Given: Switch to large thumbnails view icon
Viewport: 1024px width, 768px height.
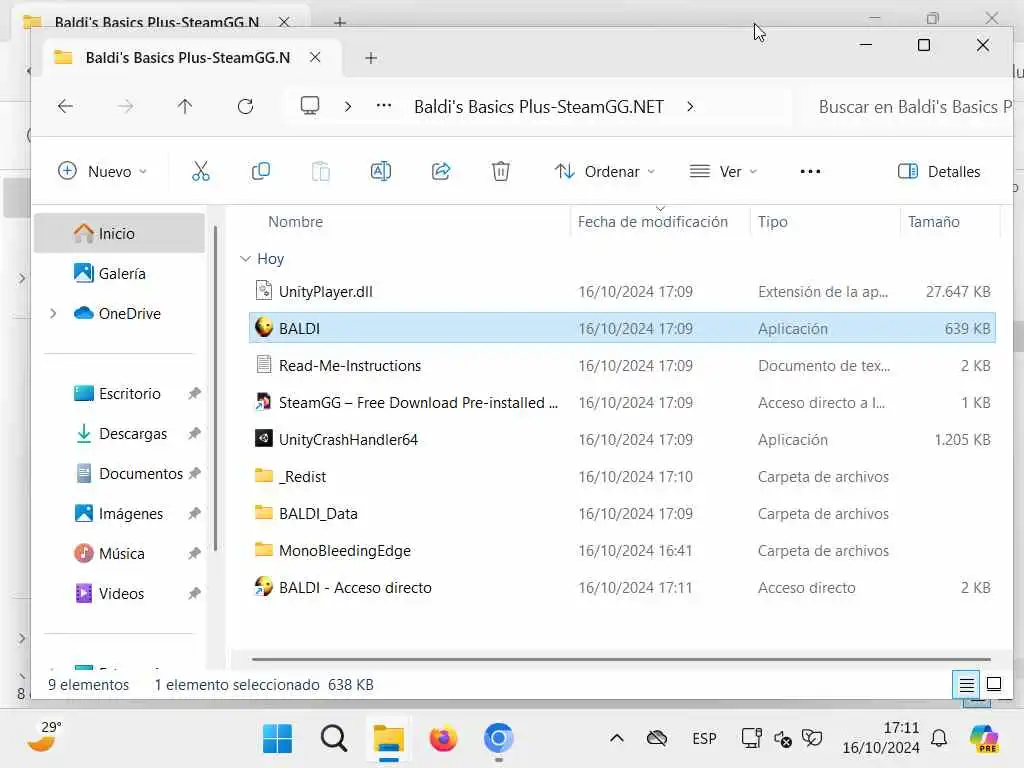Looking at the screenshot, I should [993, 684].
